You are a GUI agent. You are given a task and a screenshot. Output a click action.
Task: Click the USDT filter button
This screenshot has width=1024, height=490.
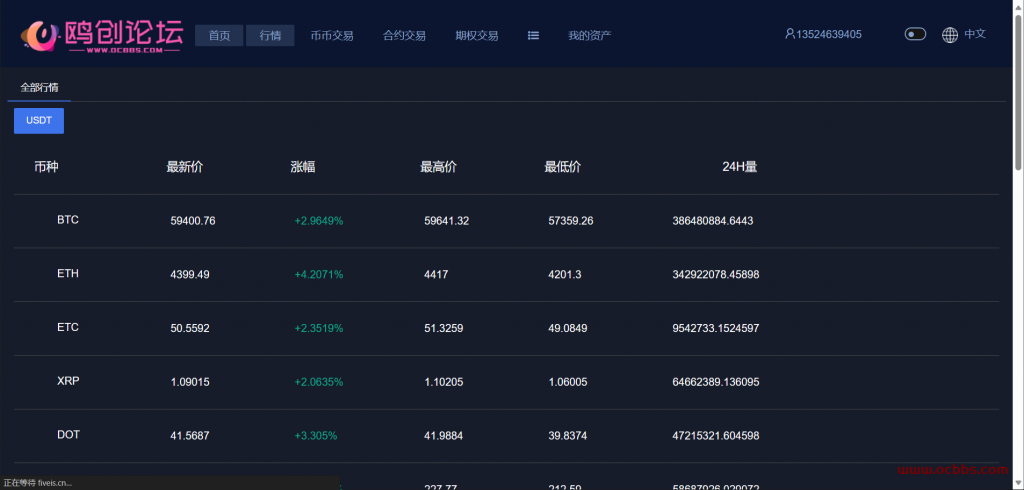pyautogui.click(x=39, y=121)
